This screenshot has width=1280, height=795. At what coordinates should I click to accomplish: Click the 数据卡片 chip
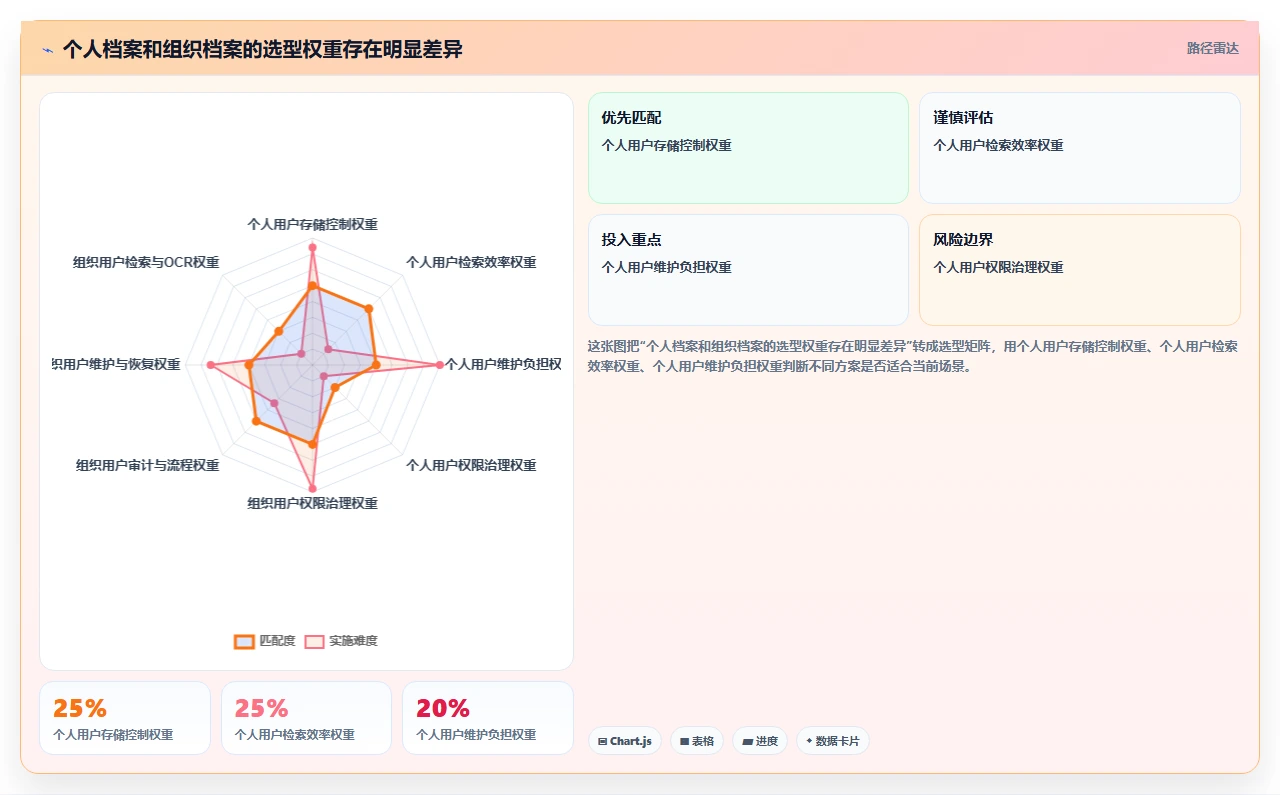pyautogui.click(x=833, y=741)
